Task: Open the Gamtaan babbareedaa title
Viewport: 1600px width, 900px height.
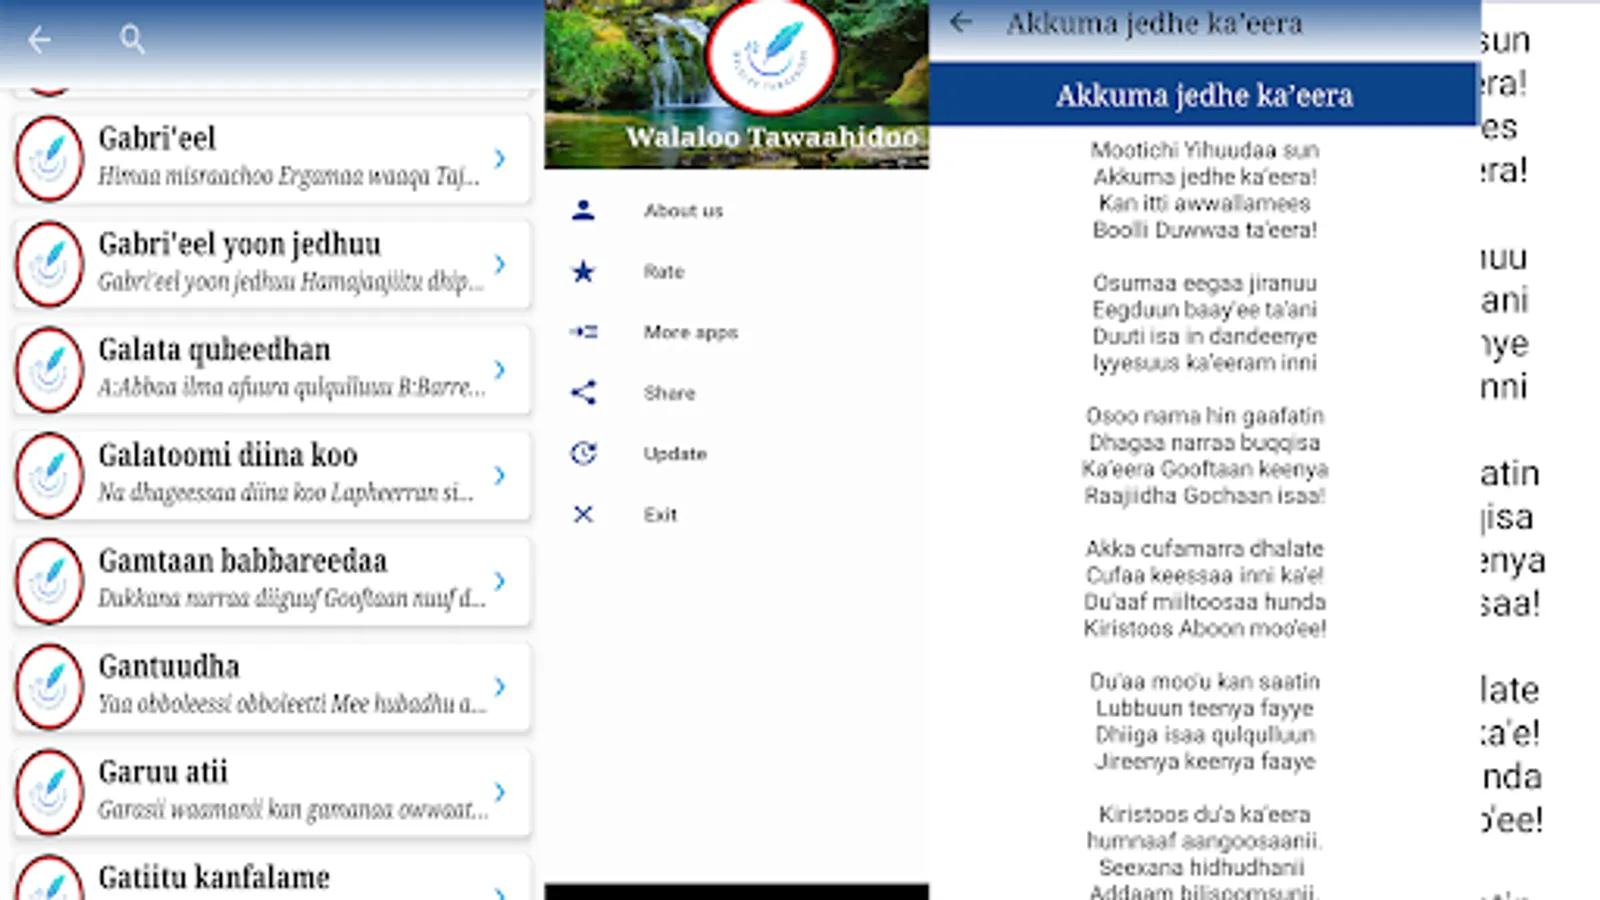Action: pos(242,561)
